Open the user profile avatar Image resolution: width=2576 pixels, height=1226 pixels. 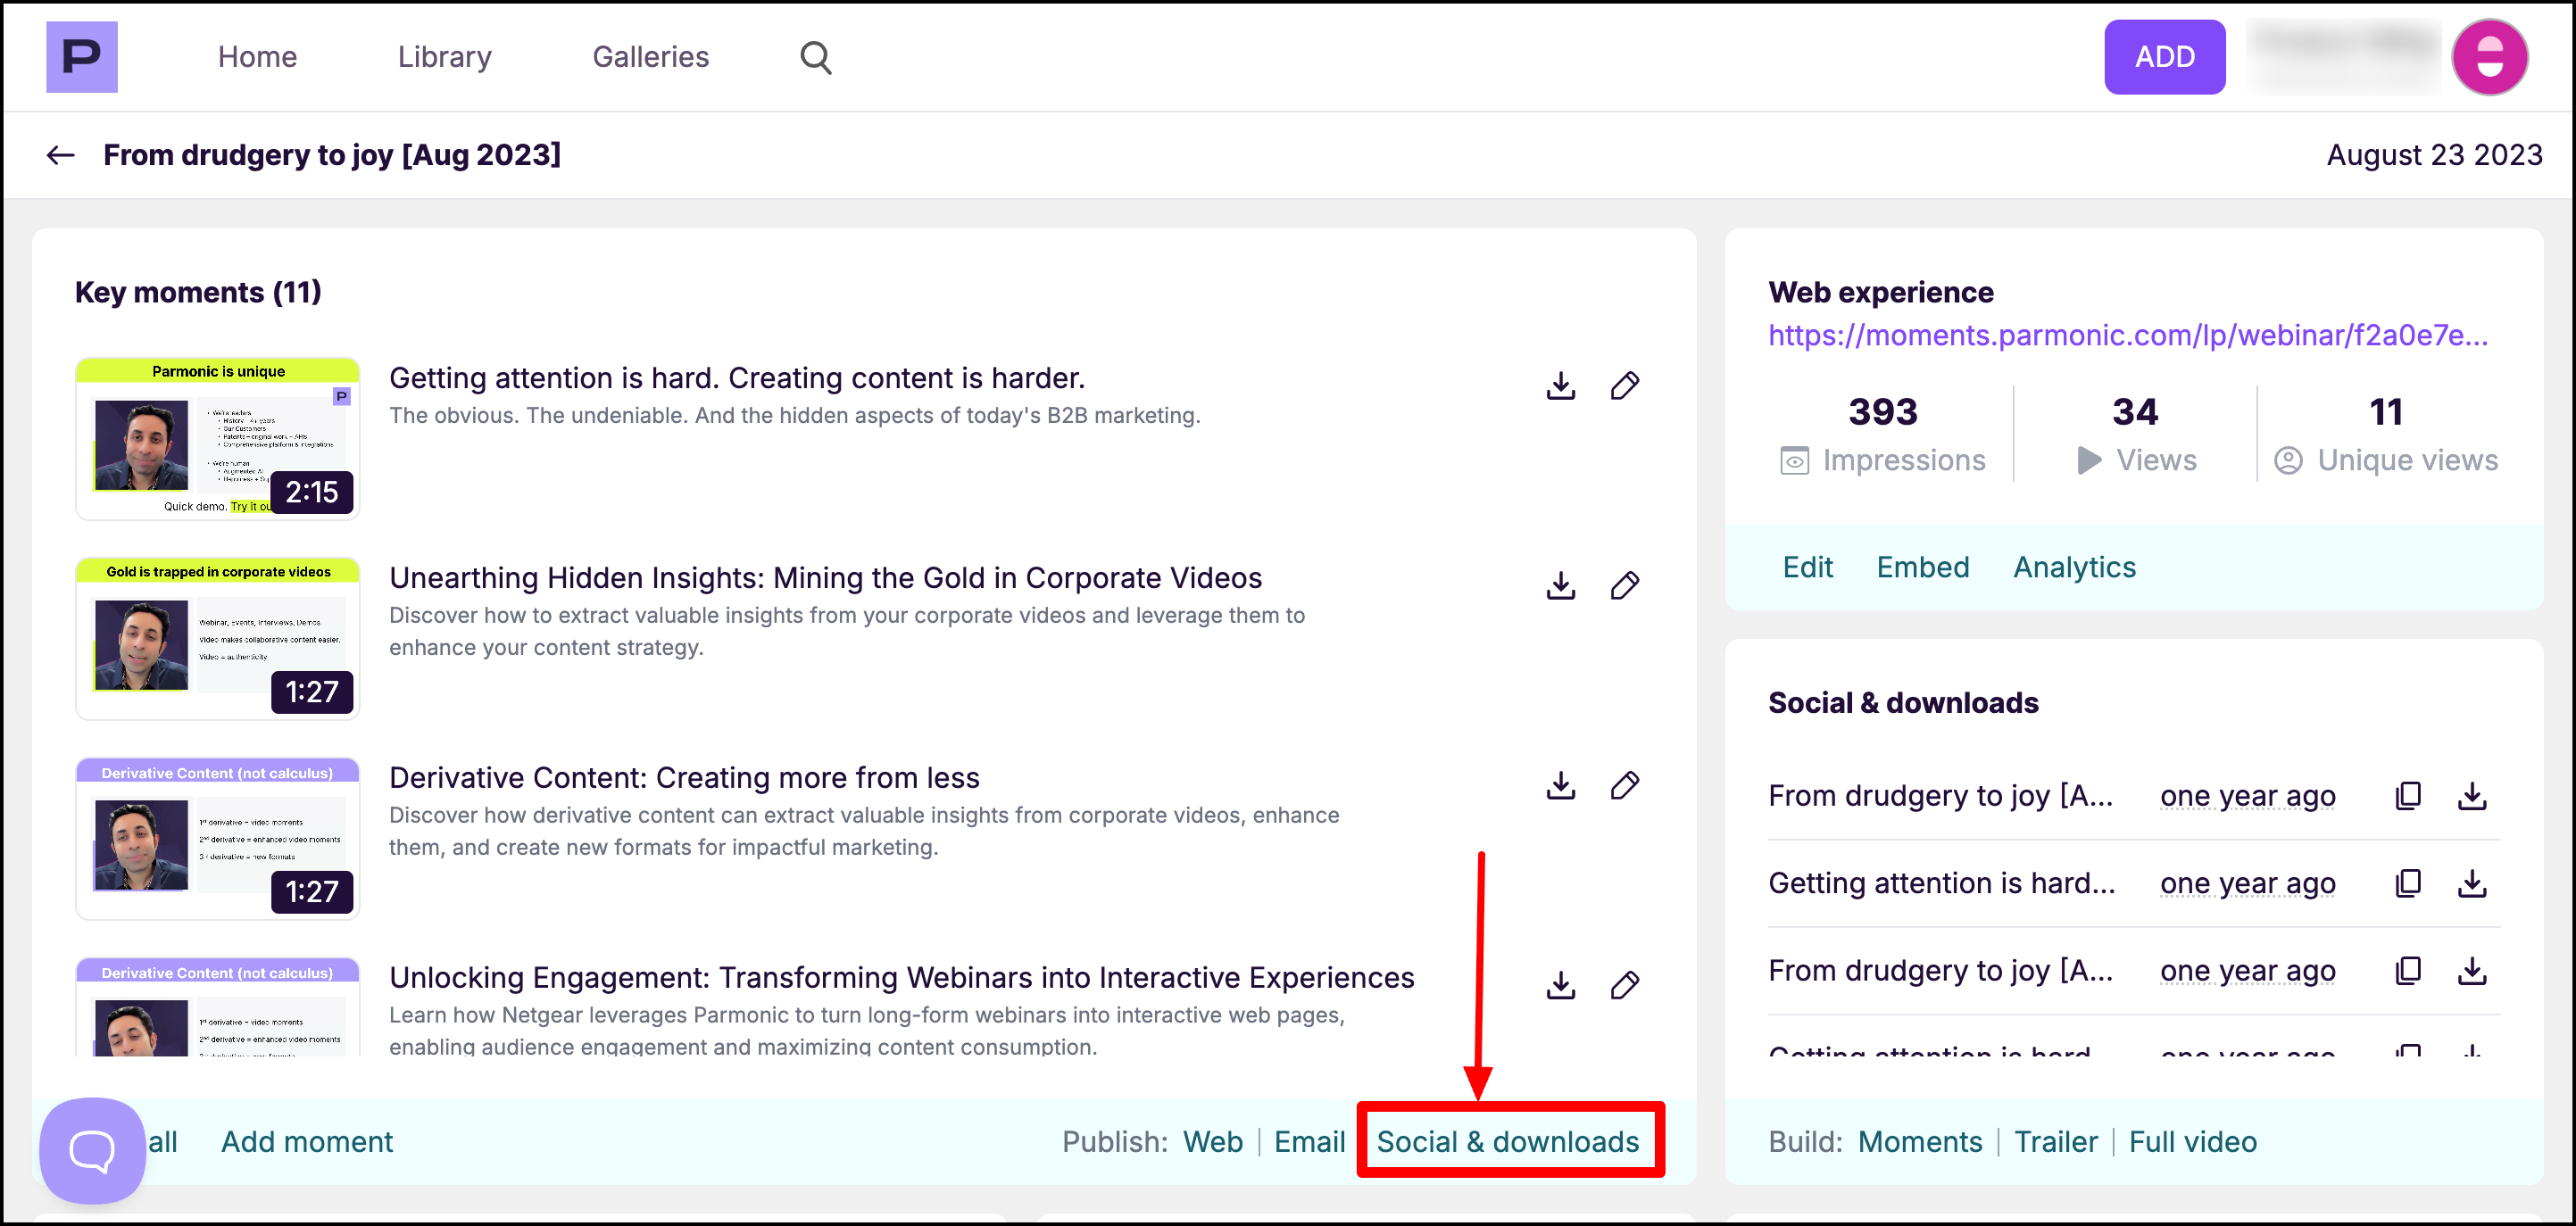coord(2489,58)
